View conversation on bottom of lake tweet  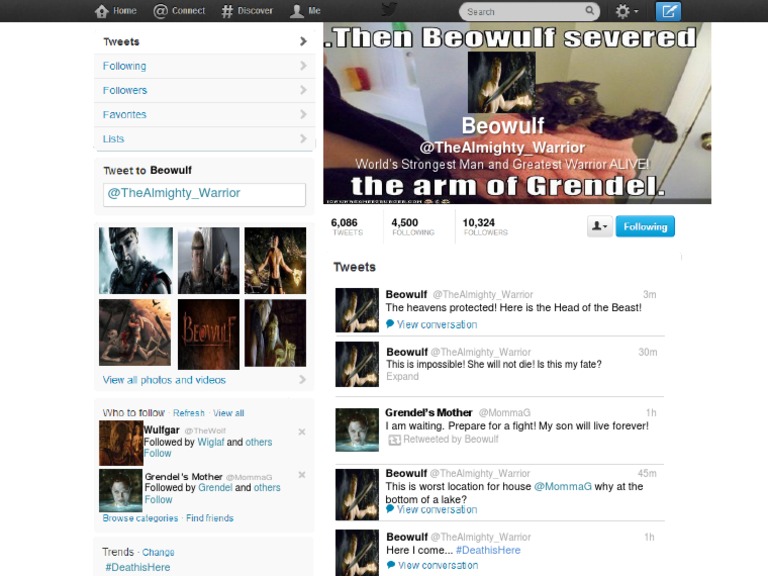click(x=437, y=509)
